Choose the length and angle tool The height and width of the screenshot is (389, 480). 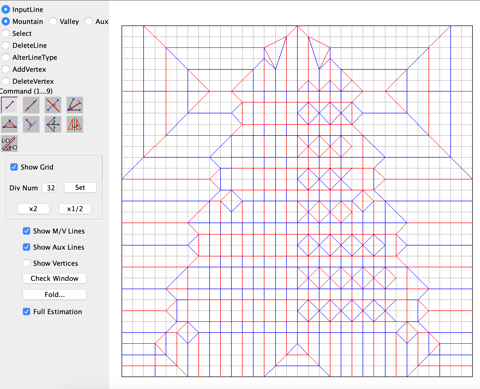click(x=9, y=143)
